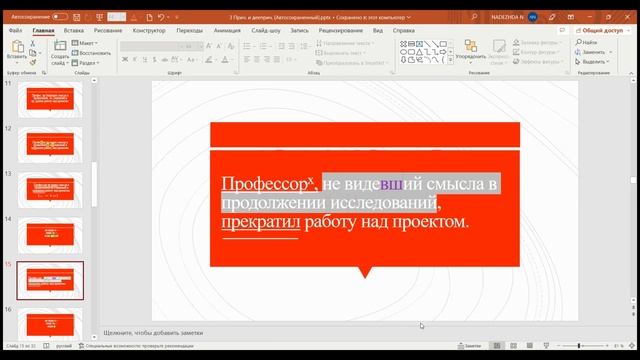Switch to the Слайд-шоу tab
Viewport: 640px width, 360px height.
(266, 31)
